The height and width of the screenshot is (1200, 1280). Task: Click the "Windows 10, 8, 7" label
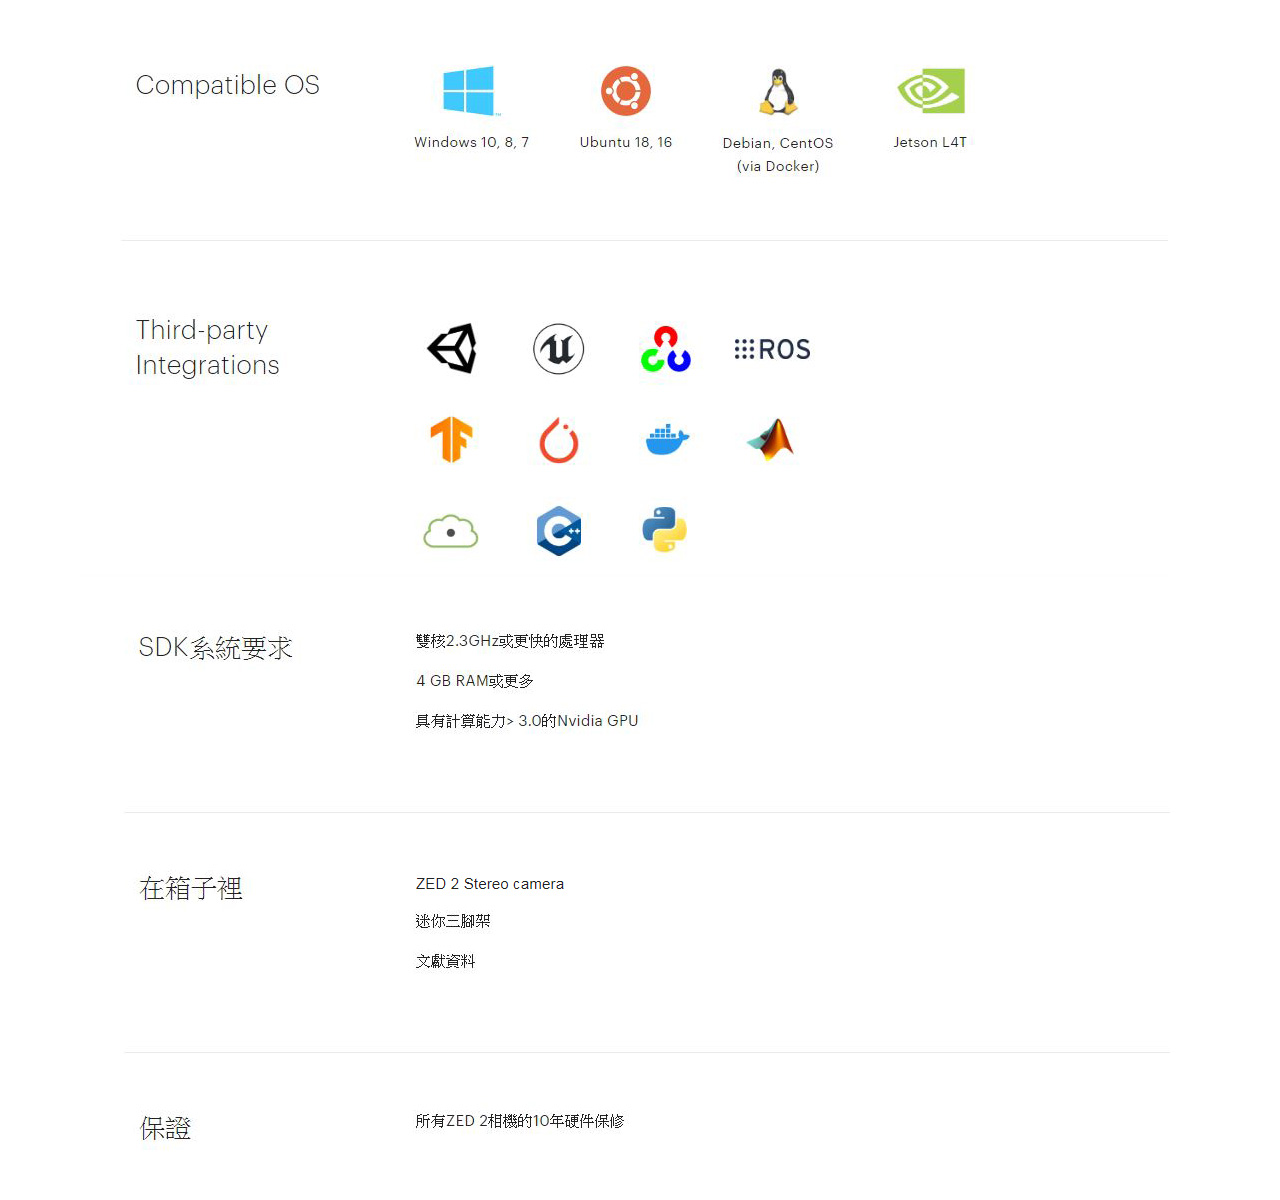472,142
